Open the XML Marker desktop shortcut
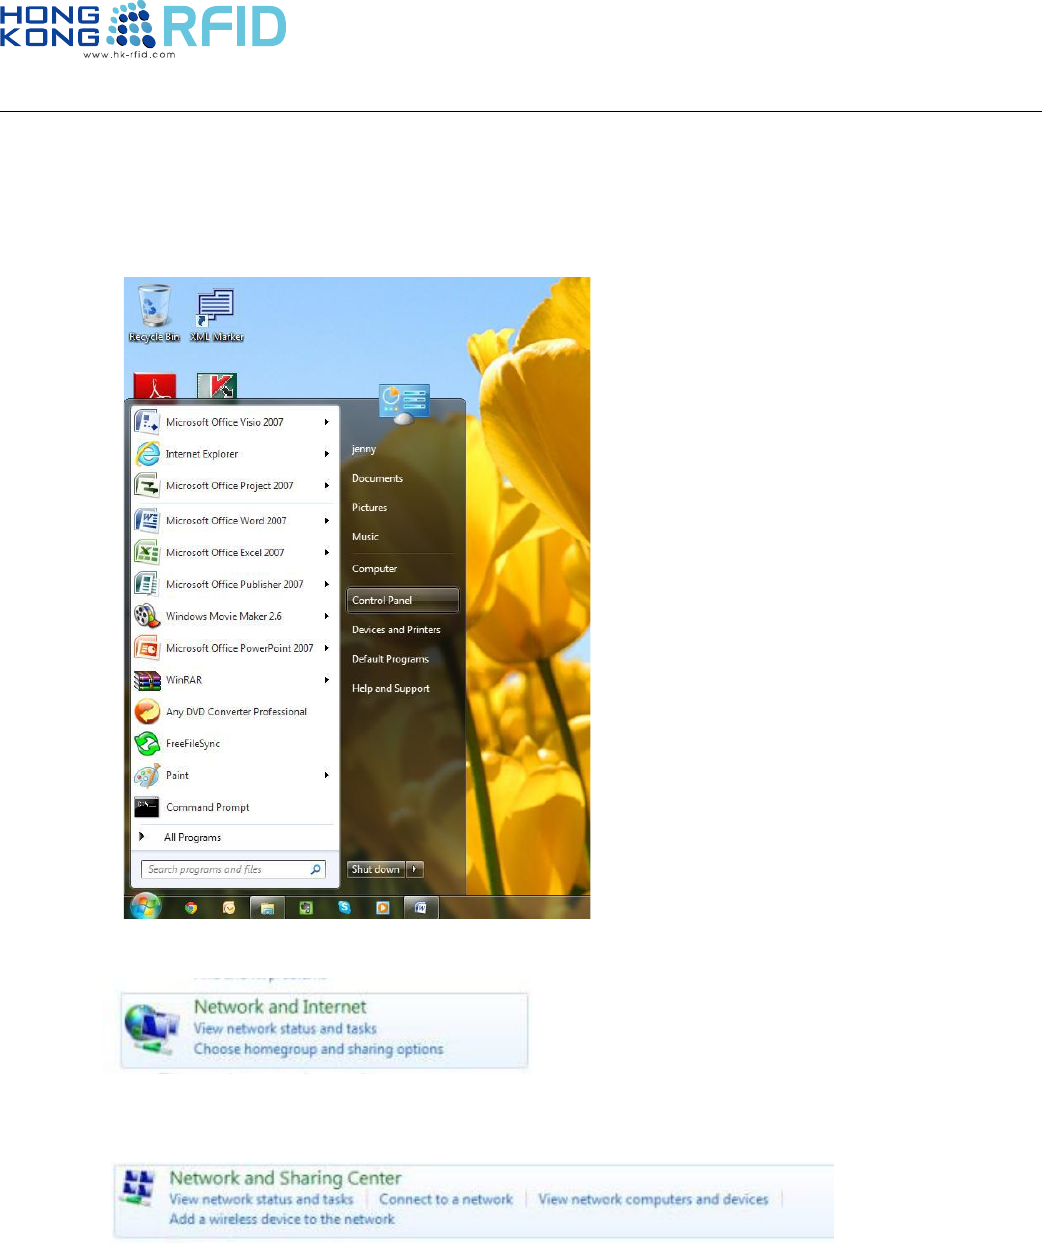Viewport: 1042px width, 1244px height. tap(217, 314)
